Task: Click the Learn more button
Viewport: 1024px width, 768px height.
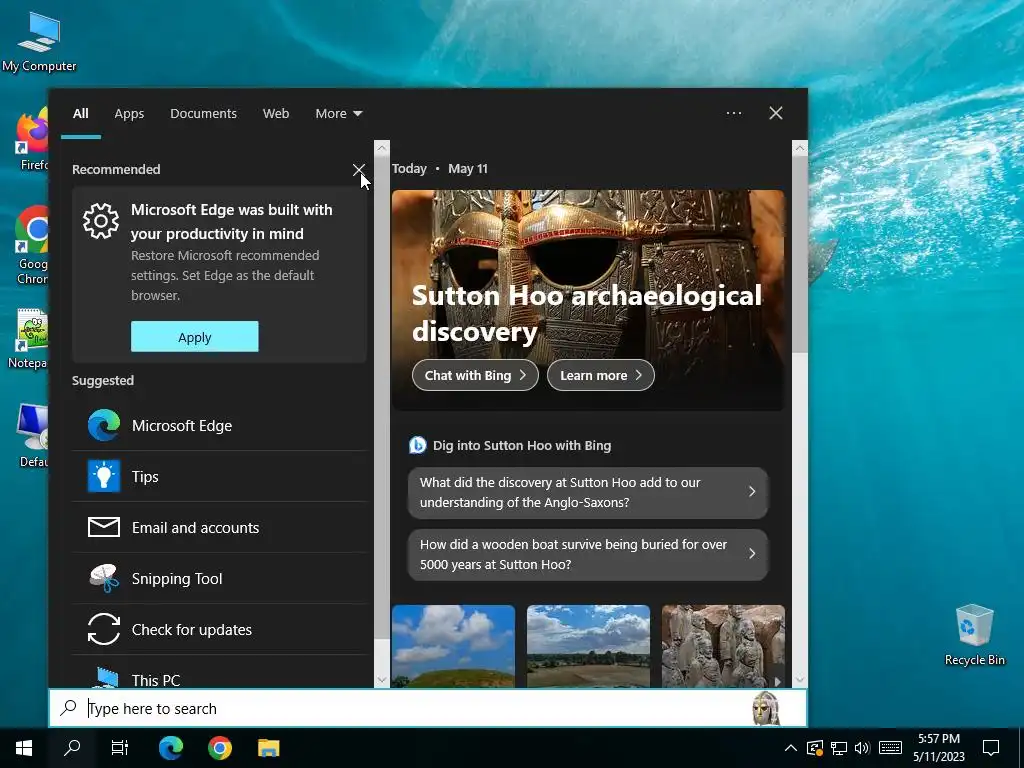Action: pos(600,376)
